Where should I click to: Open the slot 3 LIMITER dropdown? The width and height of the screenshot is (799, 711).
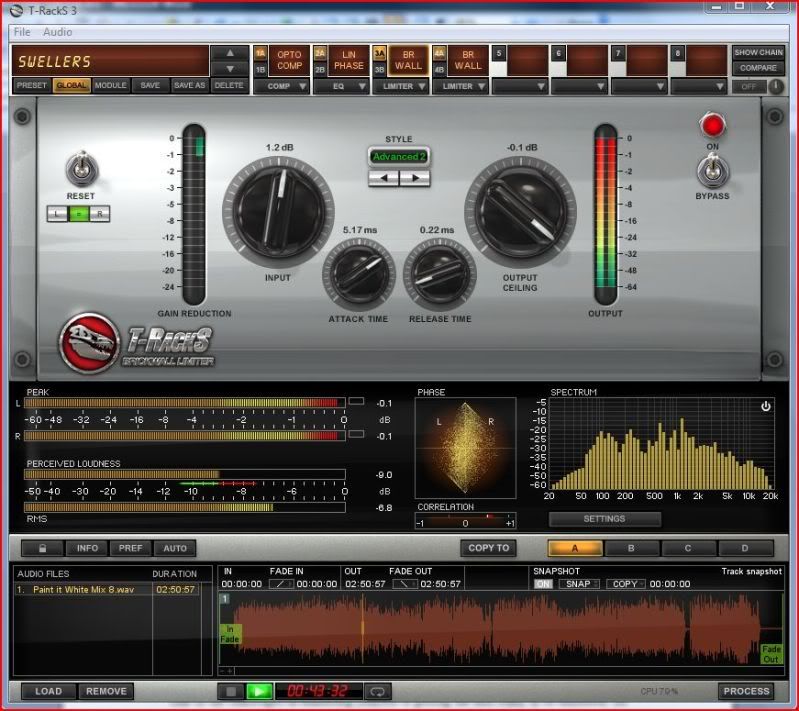click(x=401, y=86)
